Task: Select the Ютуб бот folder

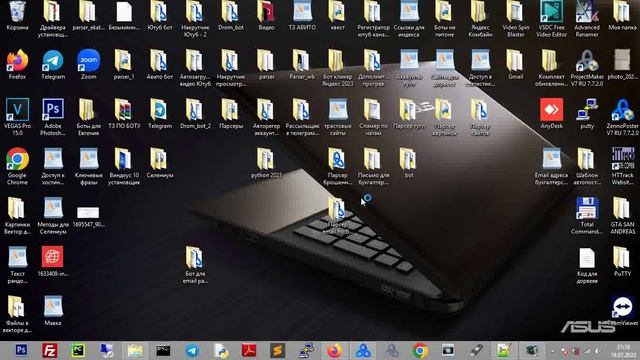Action: [160, 12]
